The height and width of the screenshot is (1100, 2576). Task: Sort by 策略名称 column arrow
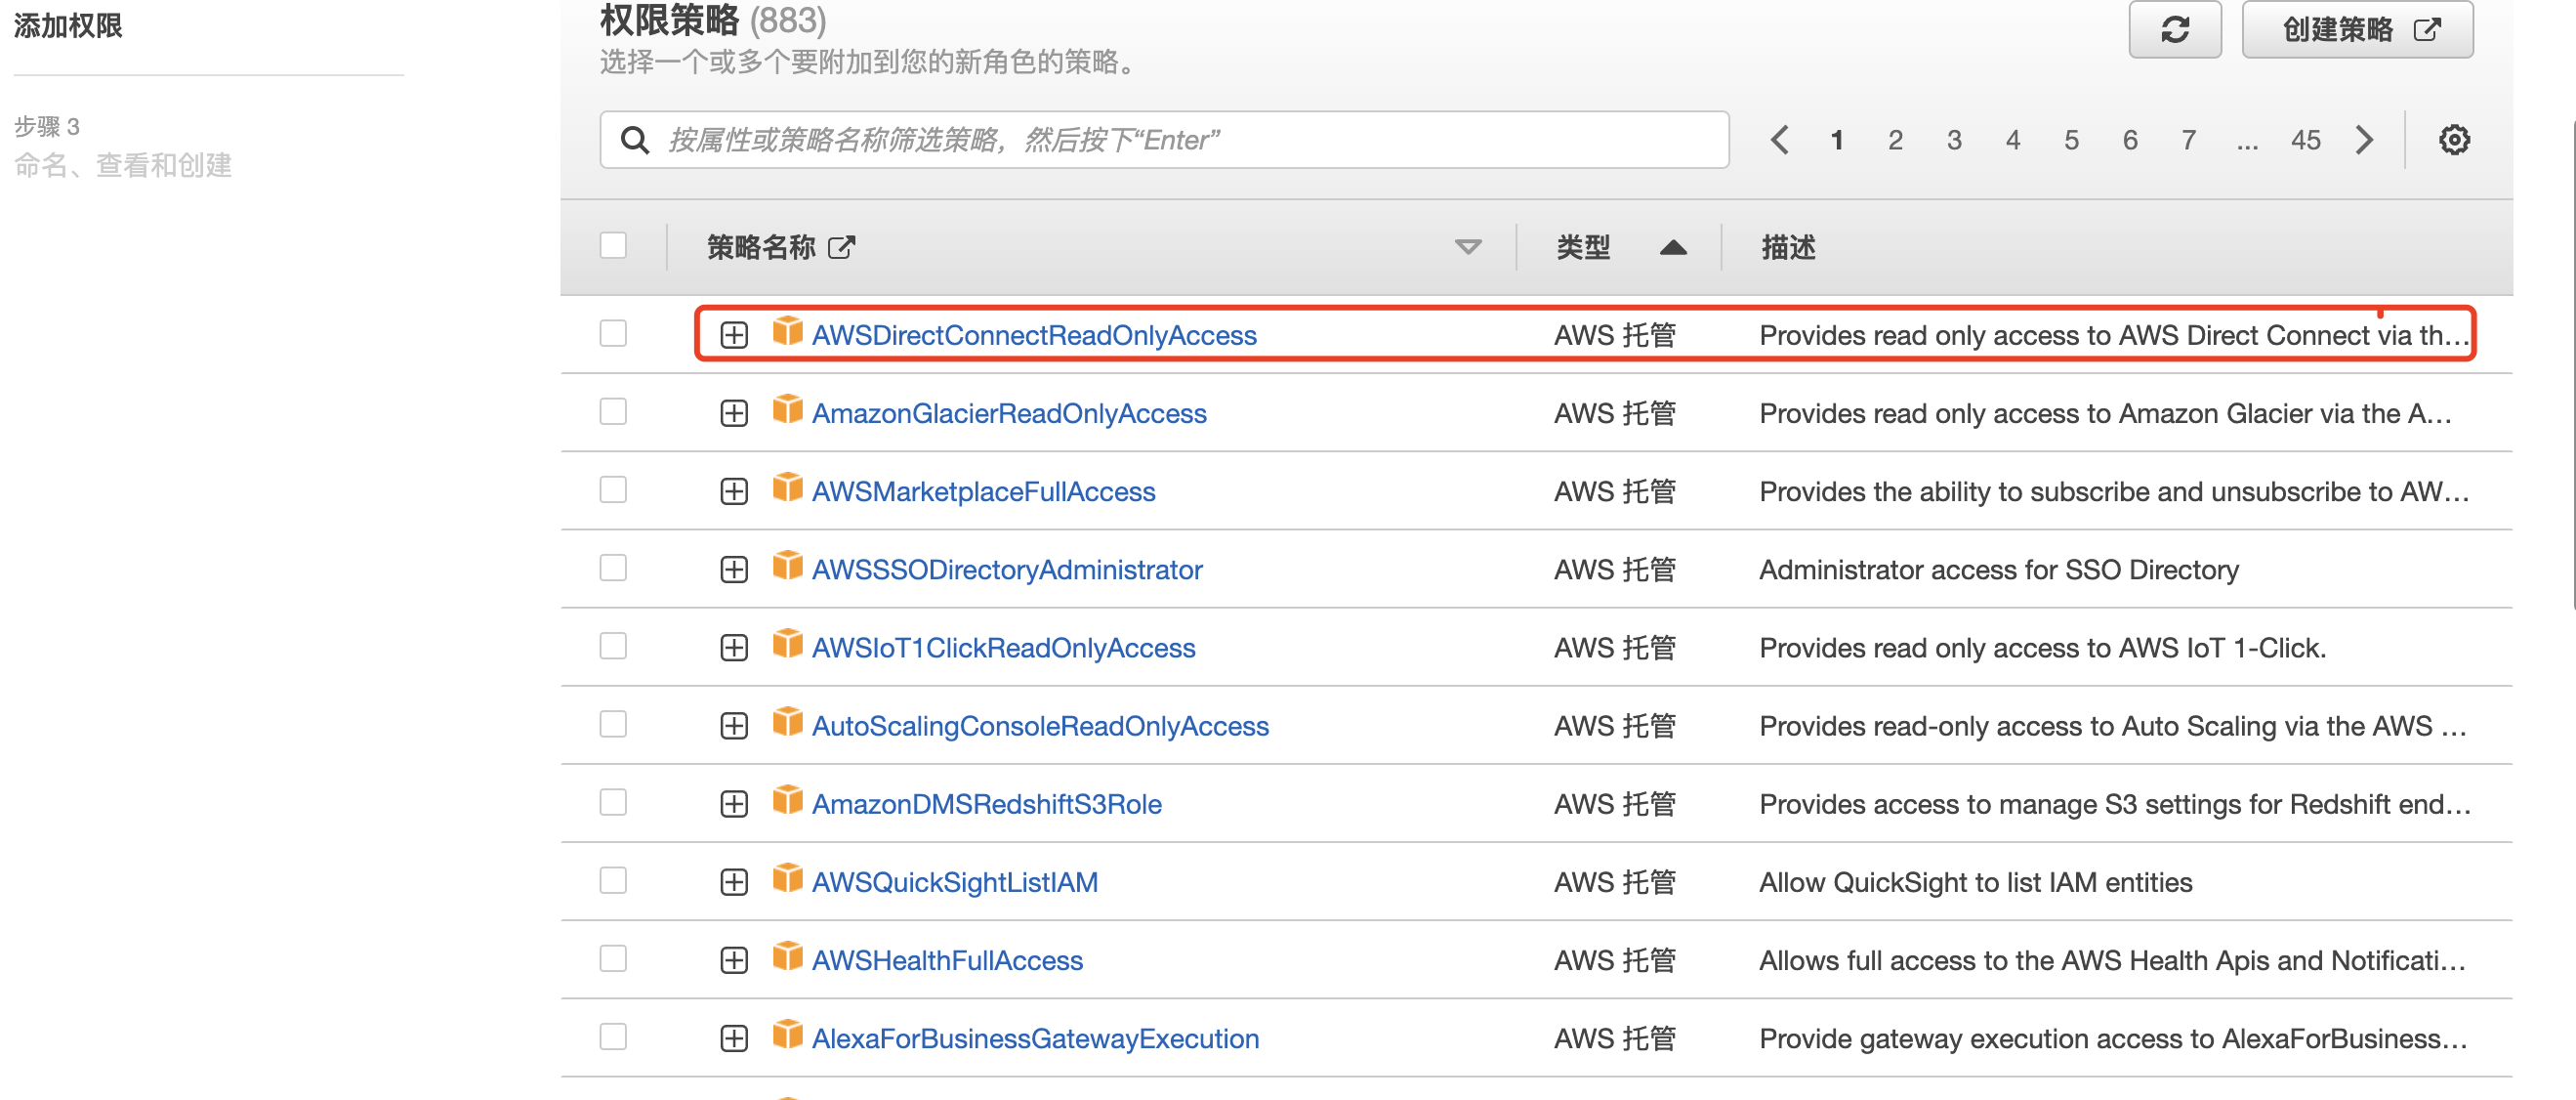click(1467, 247)
